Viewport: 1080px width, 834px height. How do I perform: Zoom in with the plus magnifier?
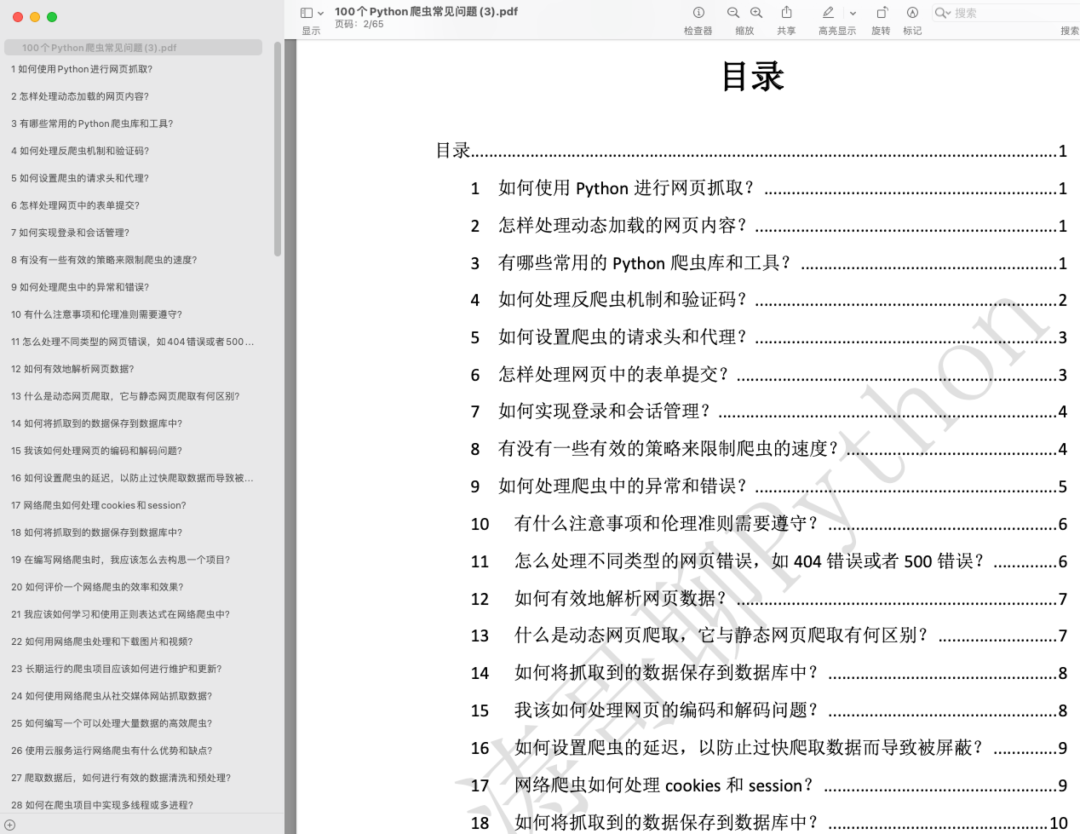(x=756, y=12)
